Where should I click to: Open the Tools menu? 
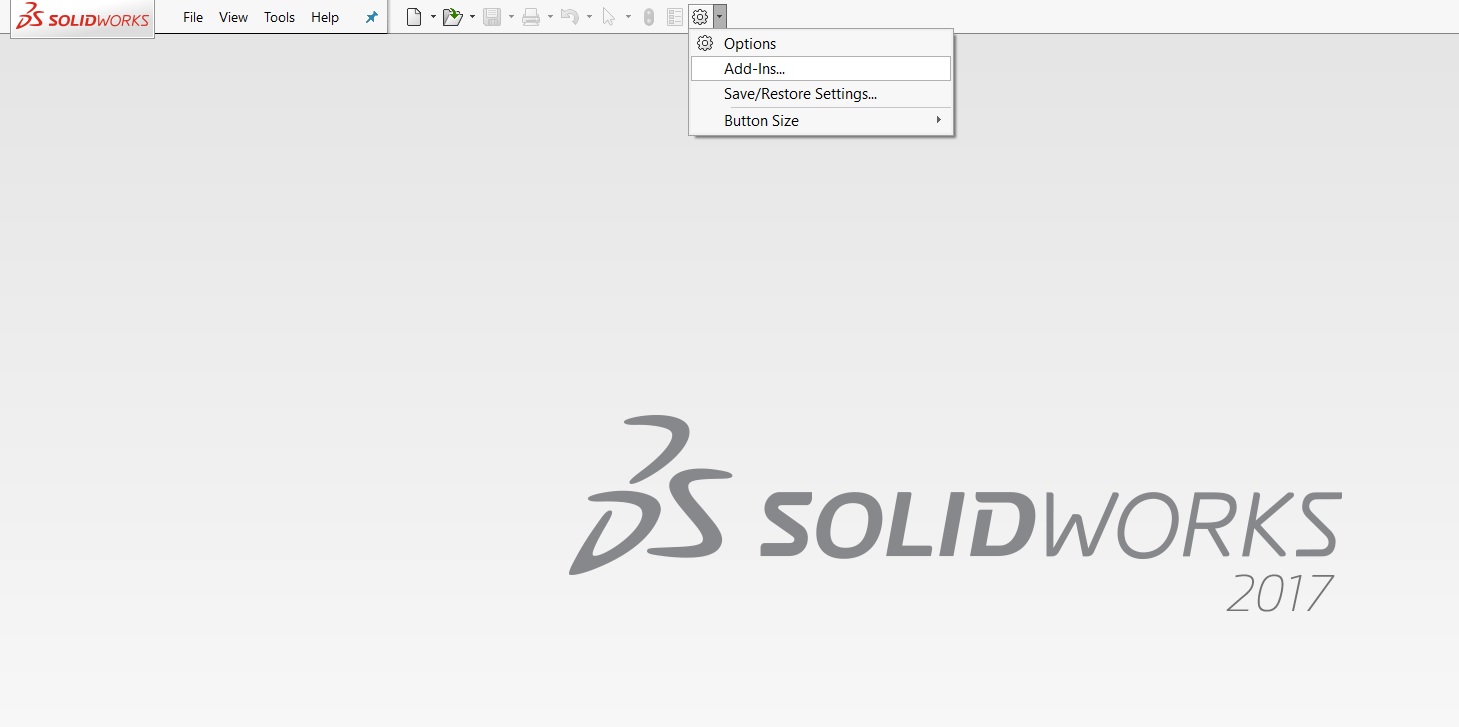coord(279,17)
